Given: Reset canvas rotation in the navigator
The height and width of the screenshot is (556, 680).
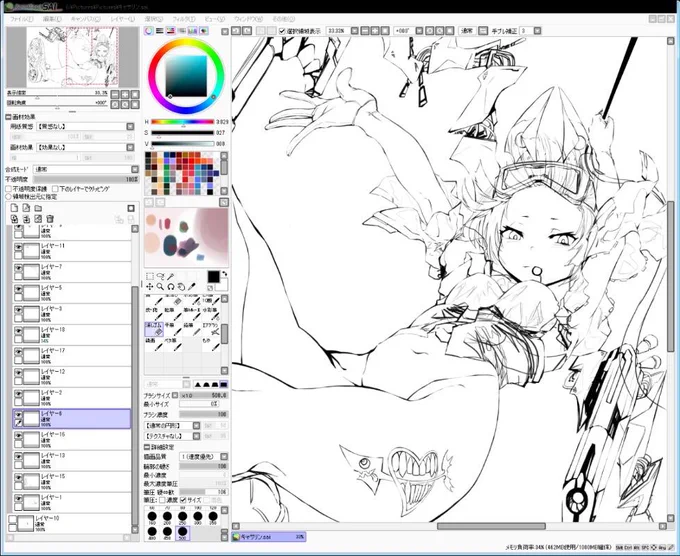Looking at the screenshot, I should click(135, 104).
